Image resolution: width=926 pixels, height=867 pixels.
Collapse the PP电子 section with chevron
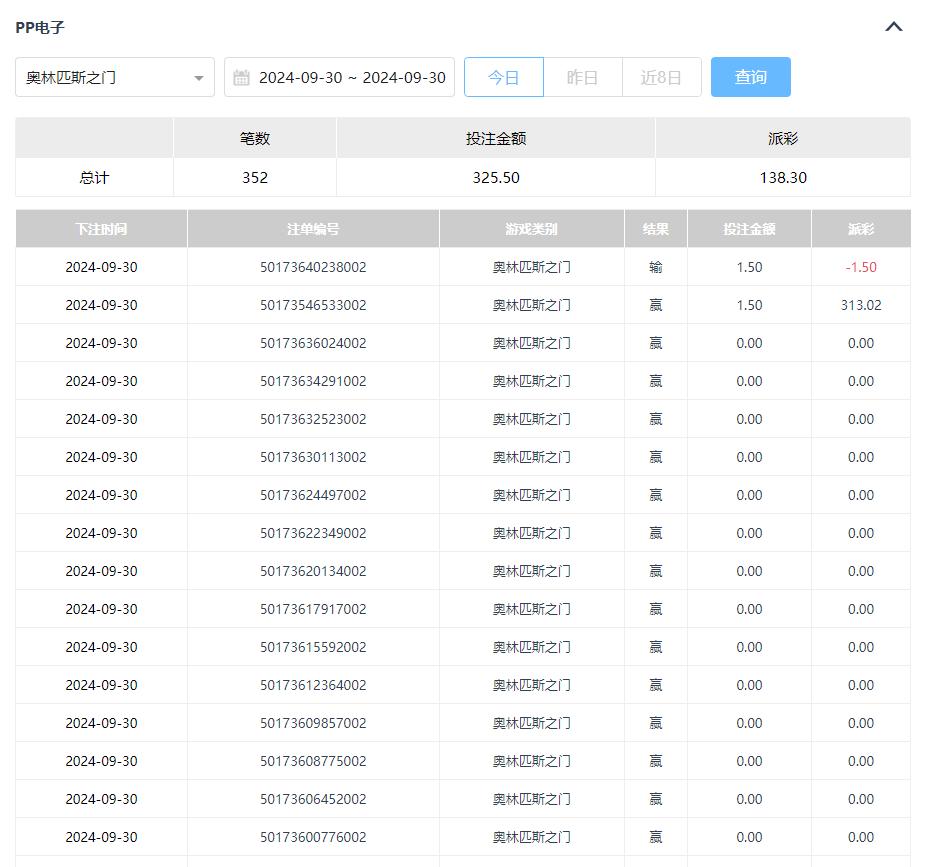893,27
